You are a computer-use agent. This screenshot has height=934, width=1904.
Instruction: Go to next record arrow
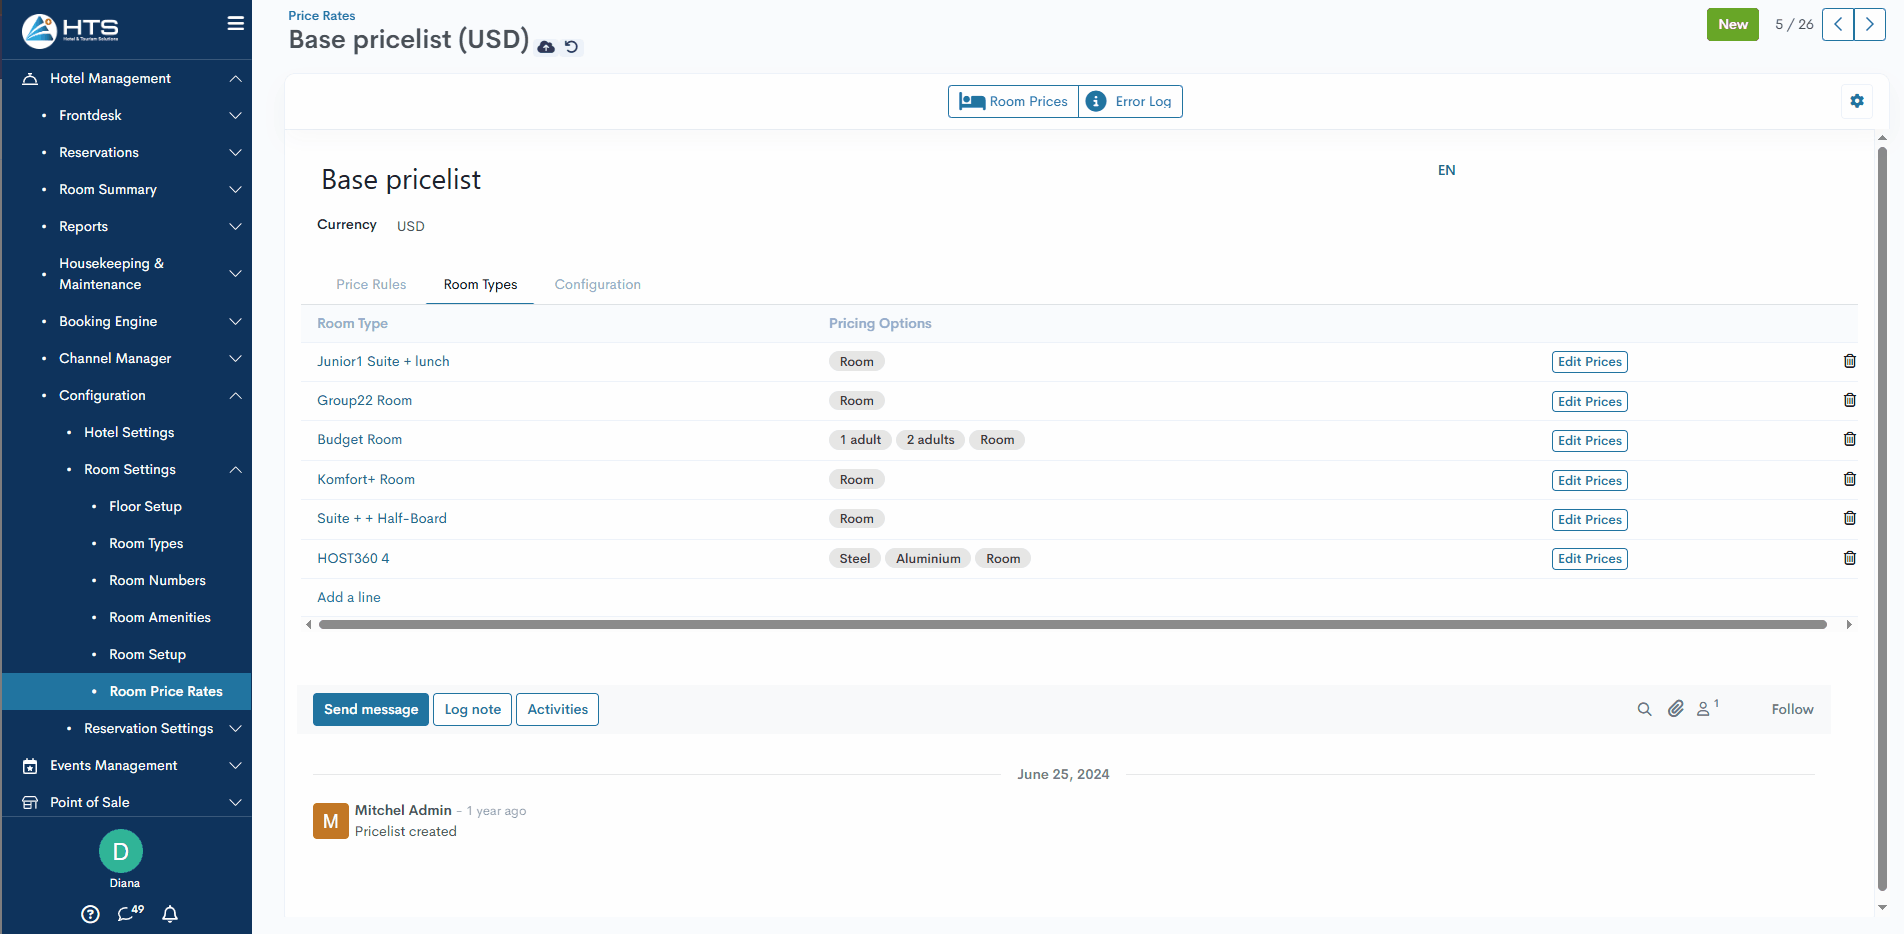click(1869, 24)
